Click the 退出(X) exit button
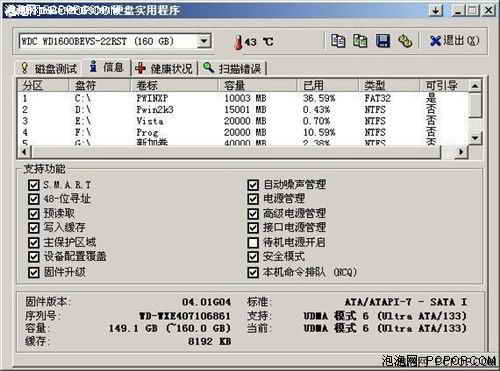500x371 pixels. 454,41
